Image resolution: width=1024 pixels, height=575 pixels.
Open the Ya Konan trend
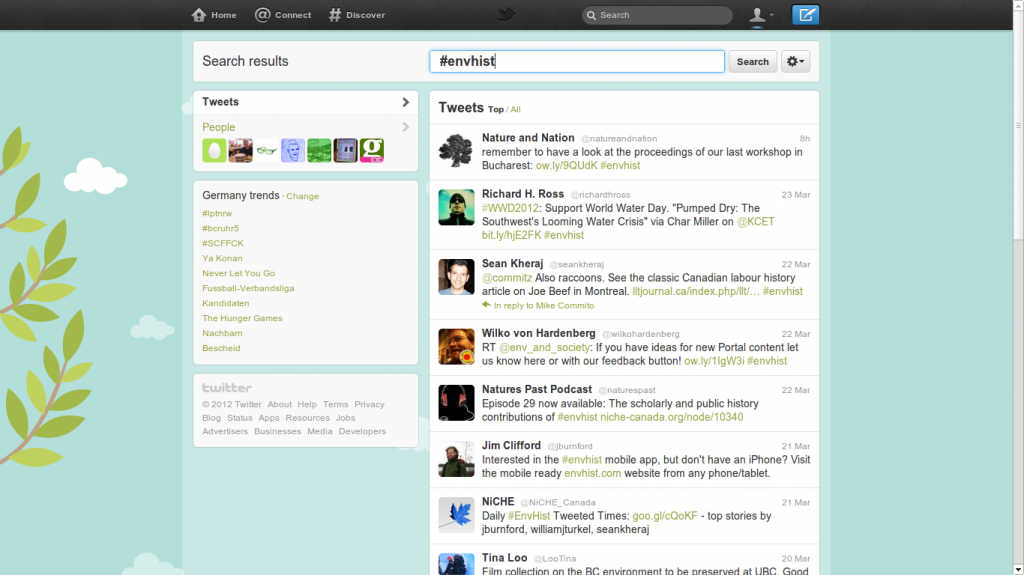(222, 258)
